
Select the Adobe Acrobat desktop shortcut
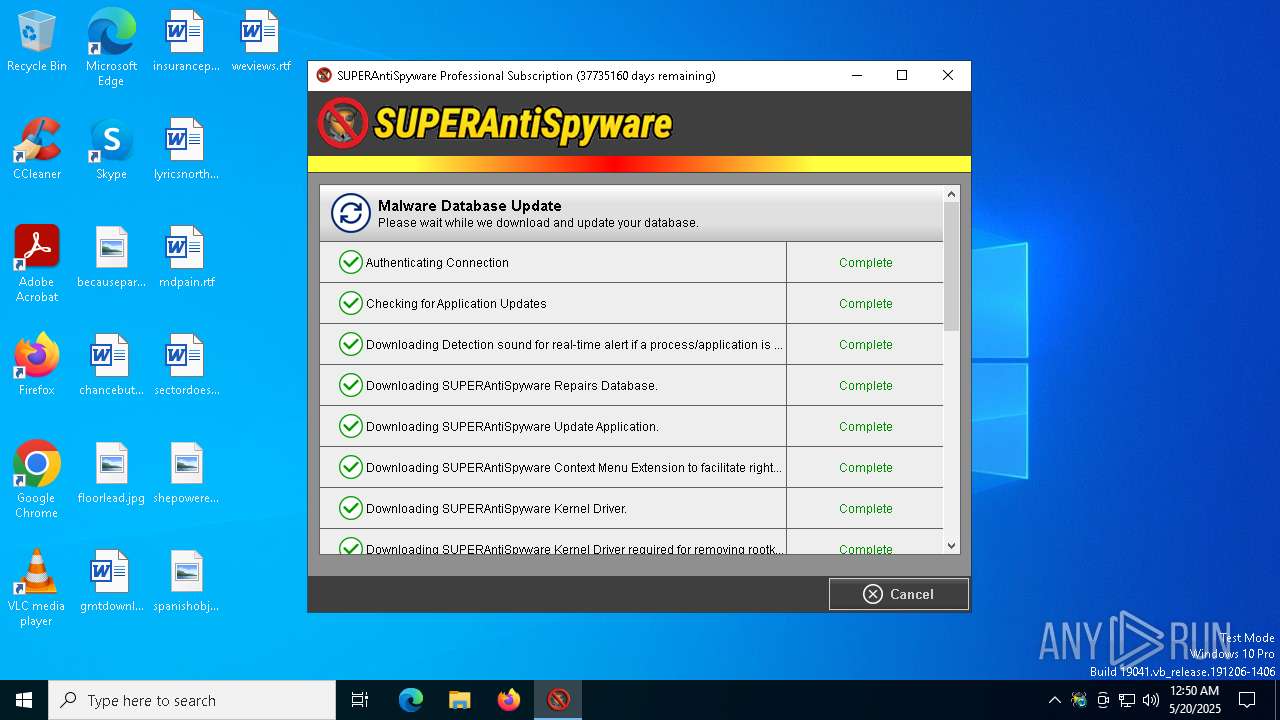(x=37, y=263)
